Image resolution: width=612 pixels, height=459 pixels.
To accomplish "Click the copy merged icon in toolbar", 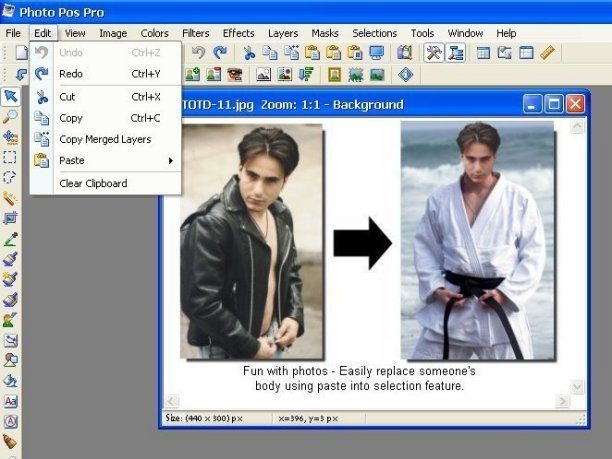I will (291, 53).
